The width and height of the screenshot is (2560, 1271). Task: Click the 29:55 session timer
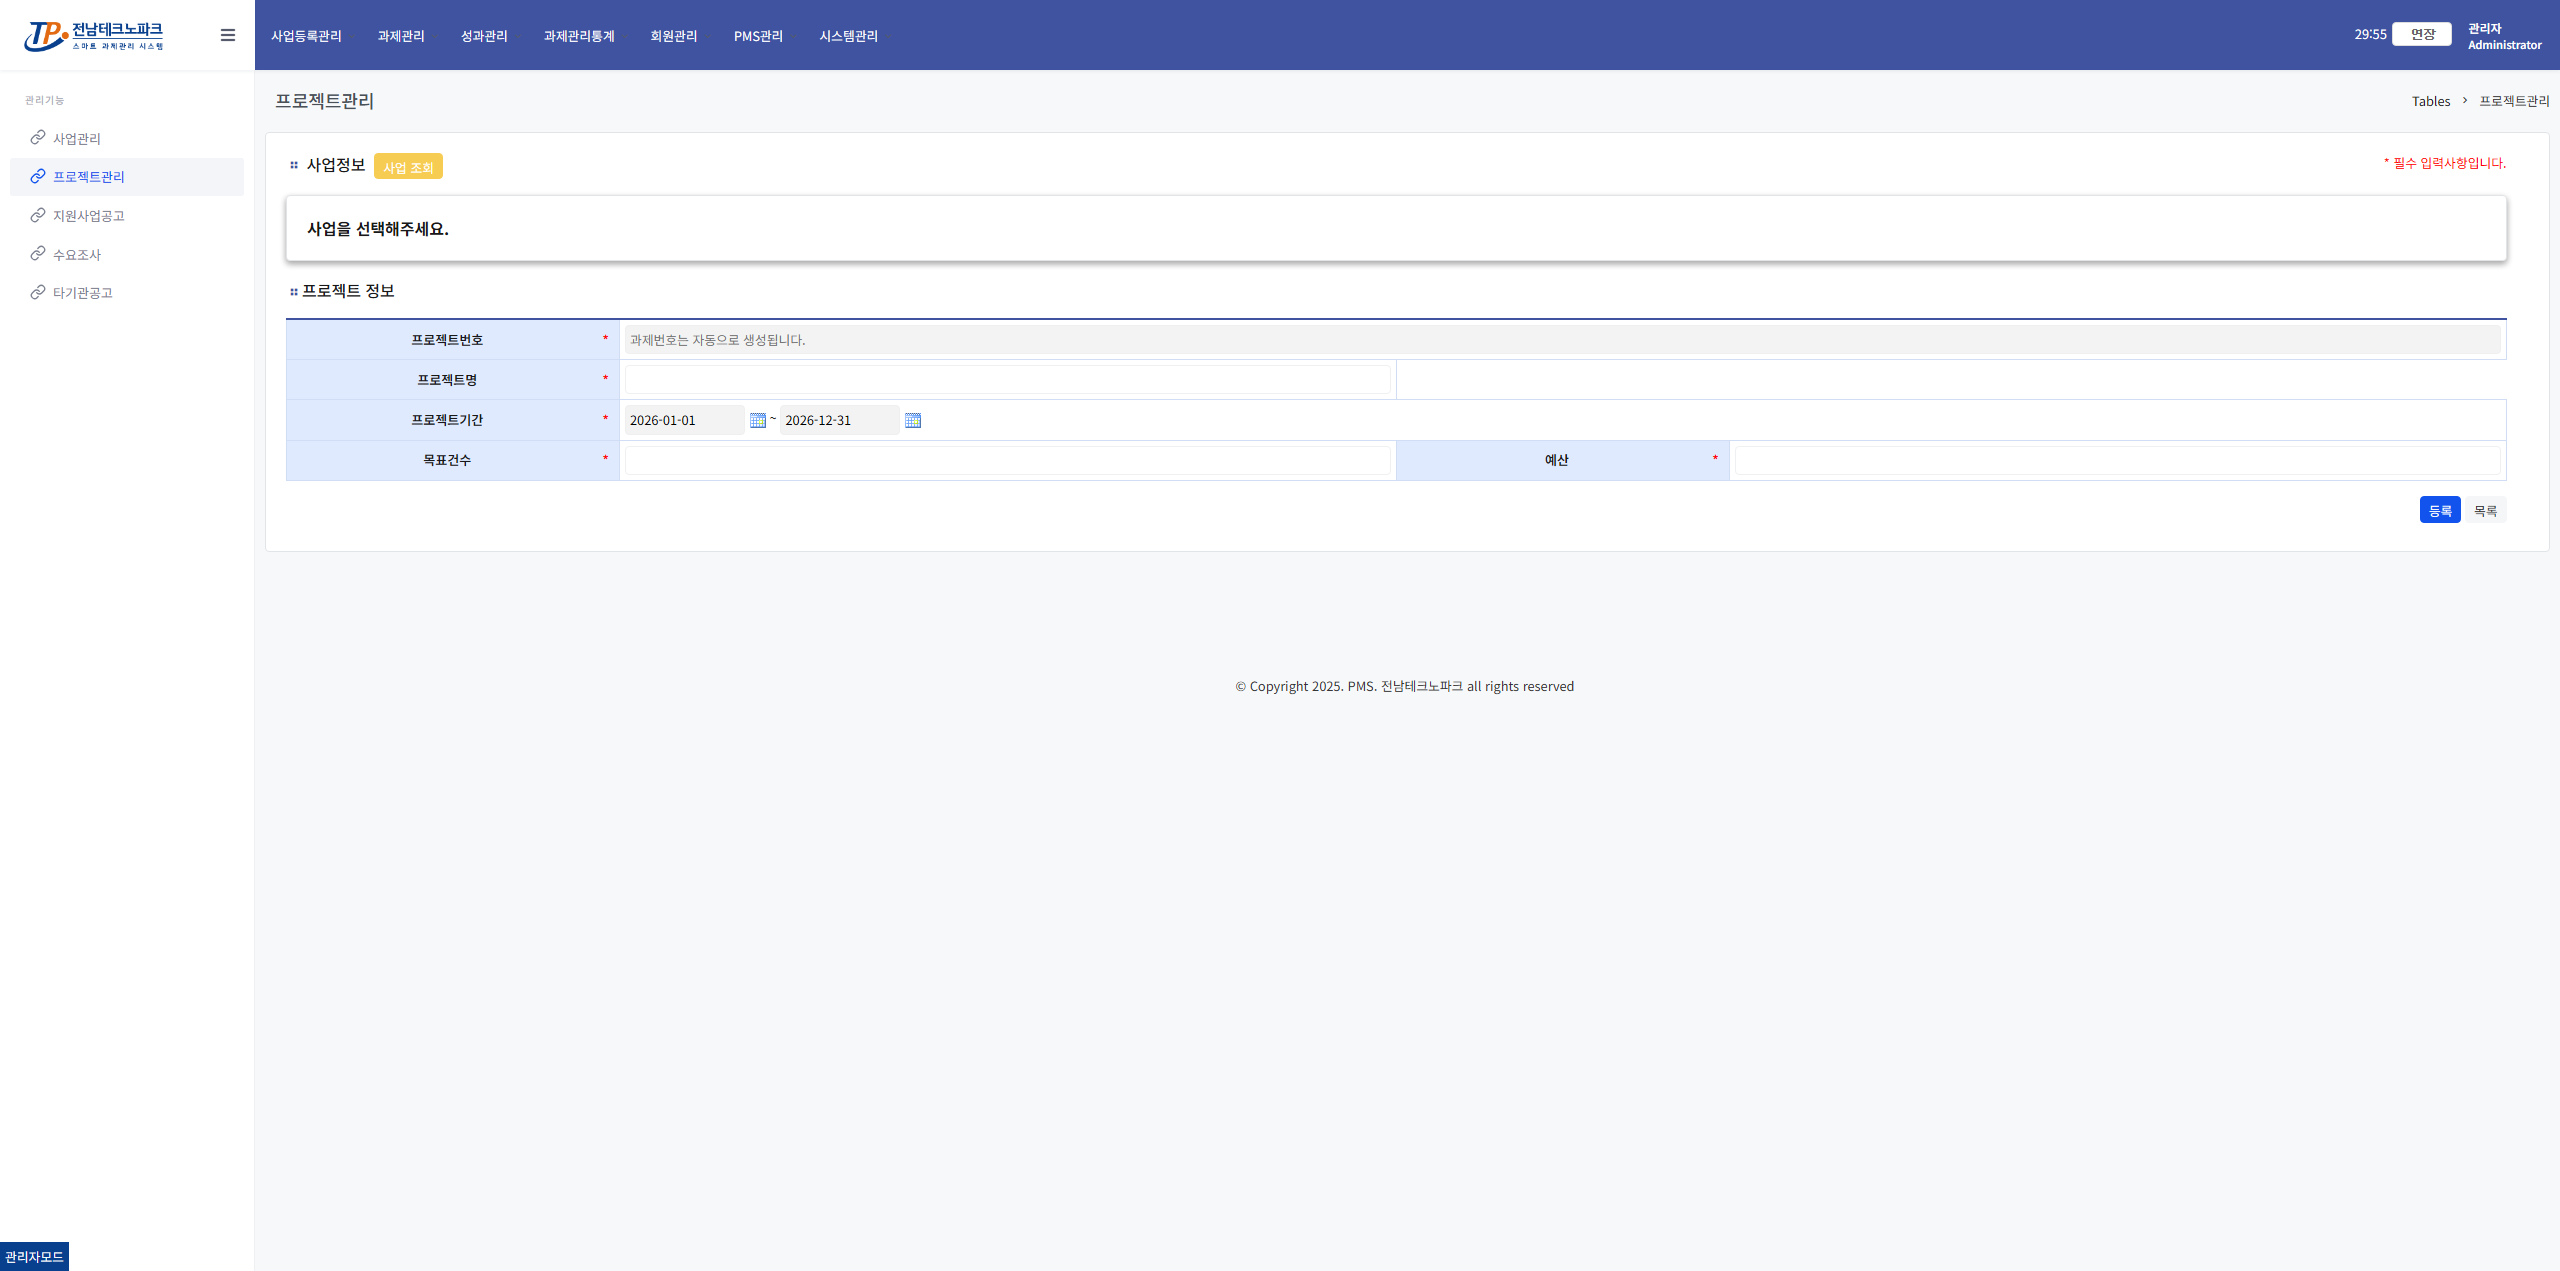(x=2370, y=34)
